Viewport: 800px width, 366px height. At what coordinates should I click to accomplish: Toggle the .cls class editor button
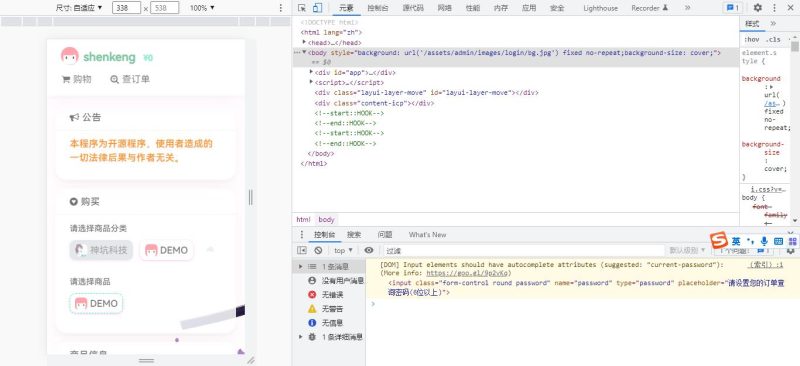773,39
